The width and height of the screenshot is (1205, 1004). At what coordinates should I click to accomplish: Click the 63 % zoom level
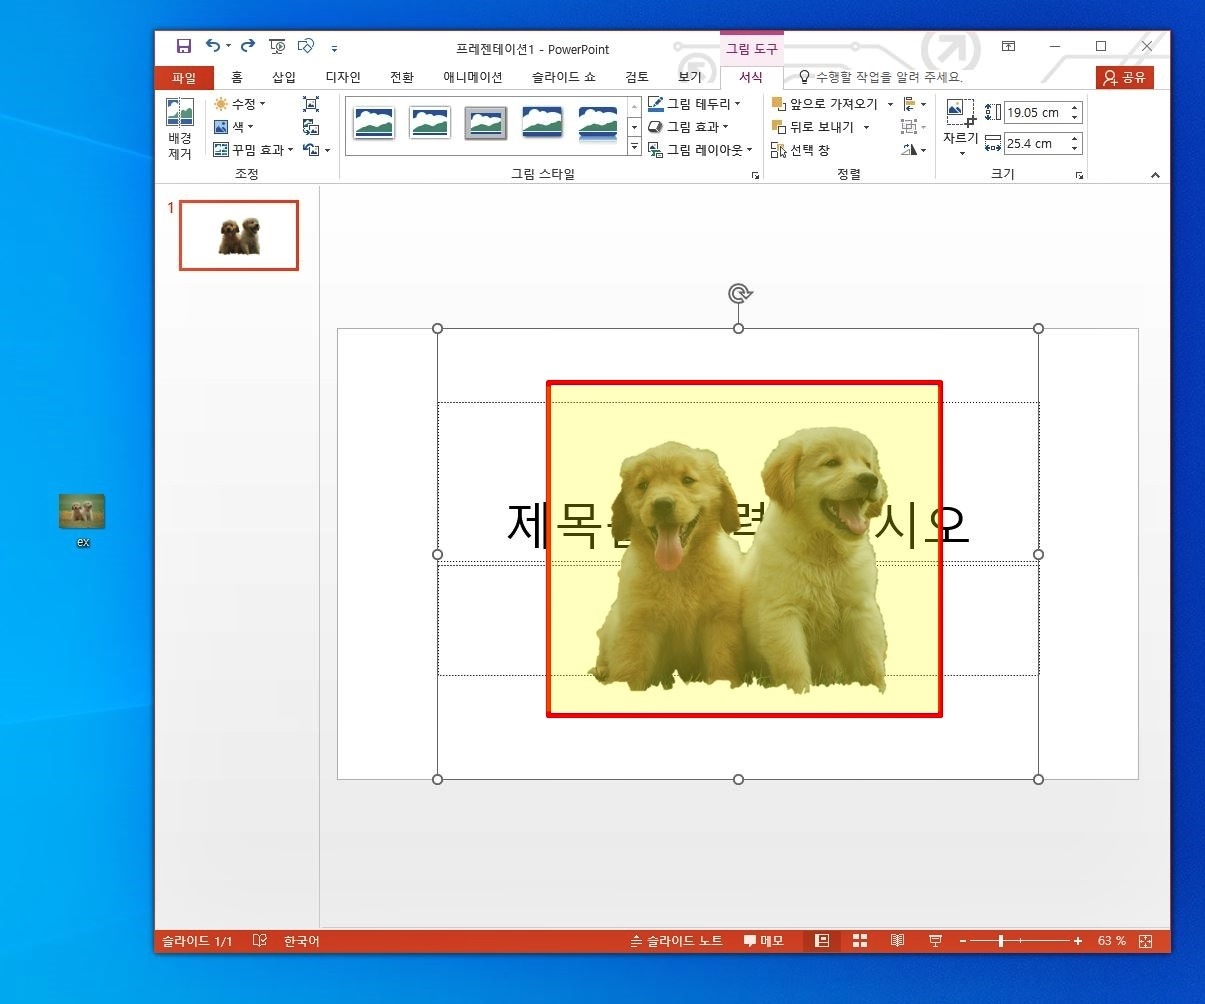[x=1111, y=941]
